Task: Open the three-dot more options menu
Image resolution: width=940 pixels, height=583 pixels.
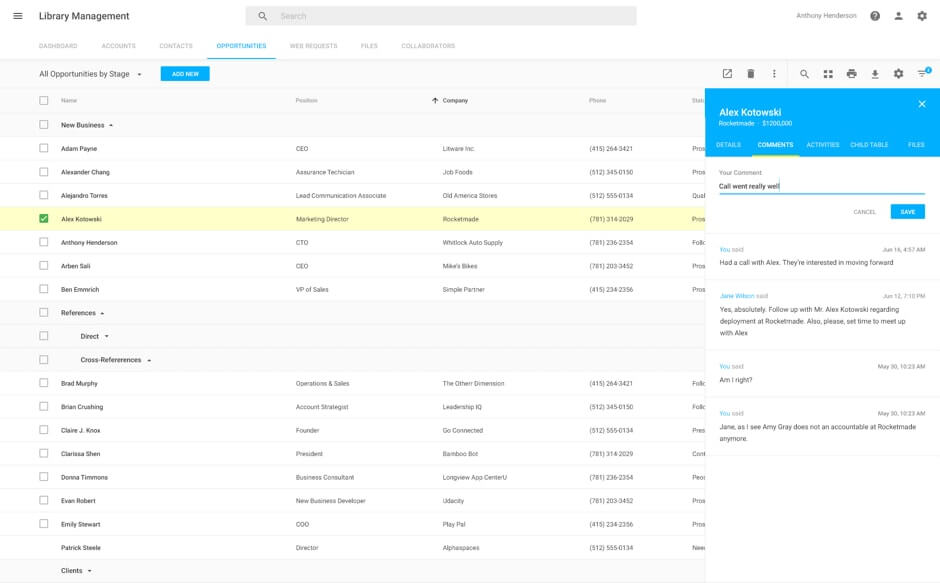Action: 774,74
